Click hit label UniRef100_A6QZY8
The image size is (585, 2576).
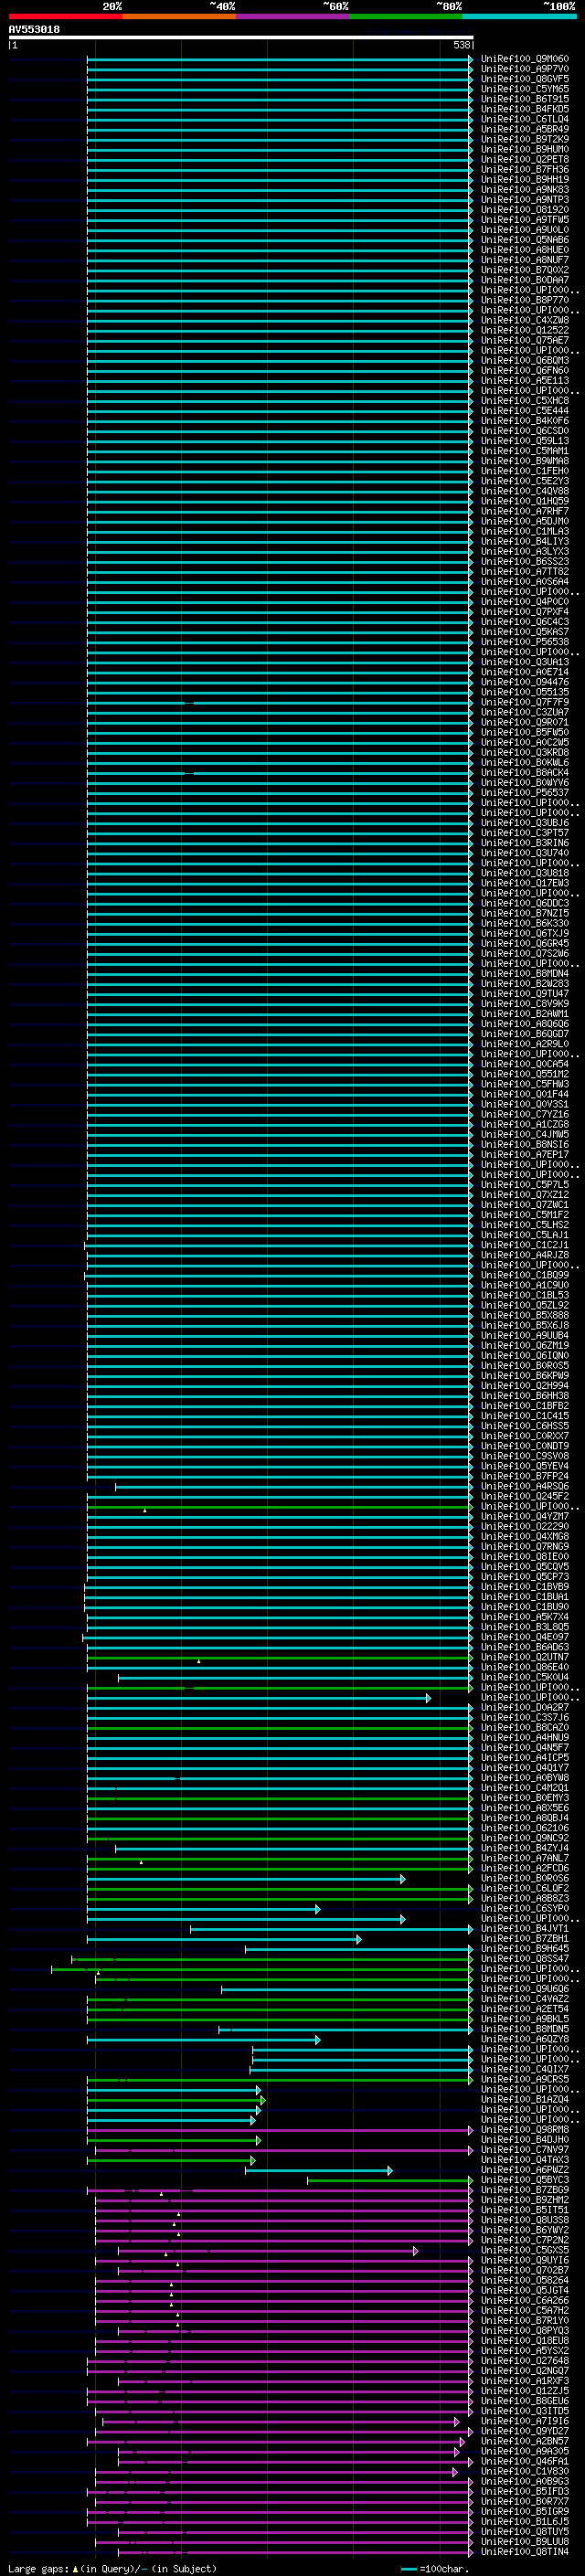pos(525,2040)
